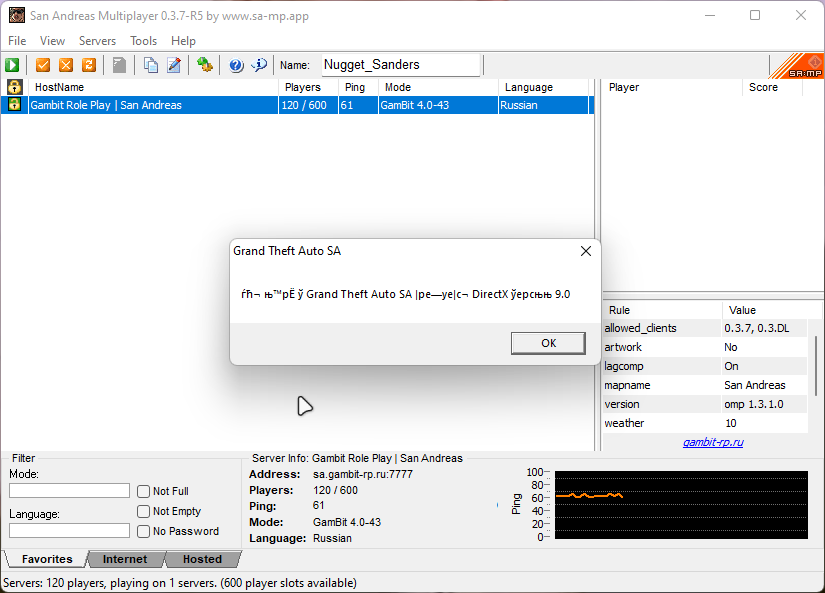Sort servers by Ping column header
Screen dimensions: 825x593
click(x=357, y=88)
